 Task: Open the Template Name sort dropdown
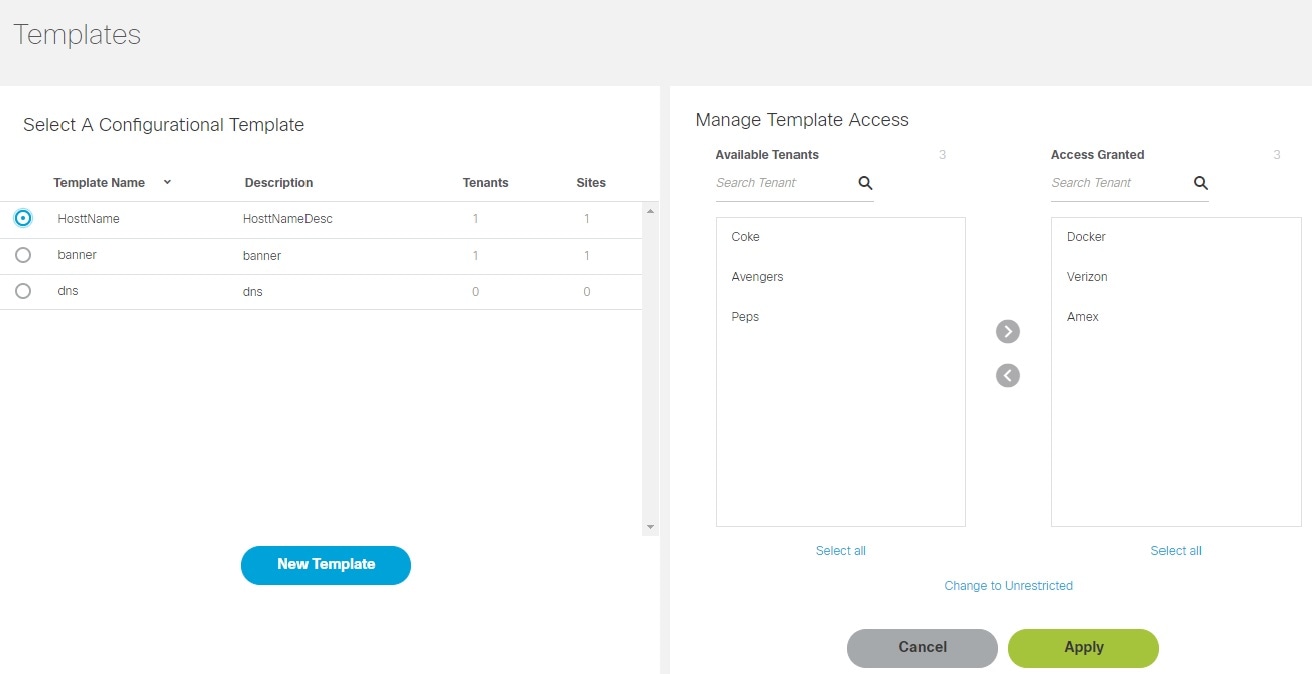point(166,183)
